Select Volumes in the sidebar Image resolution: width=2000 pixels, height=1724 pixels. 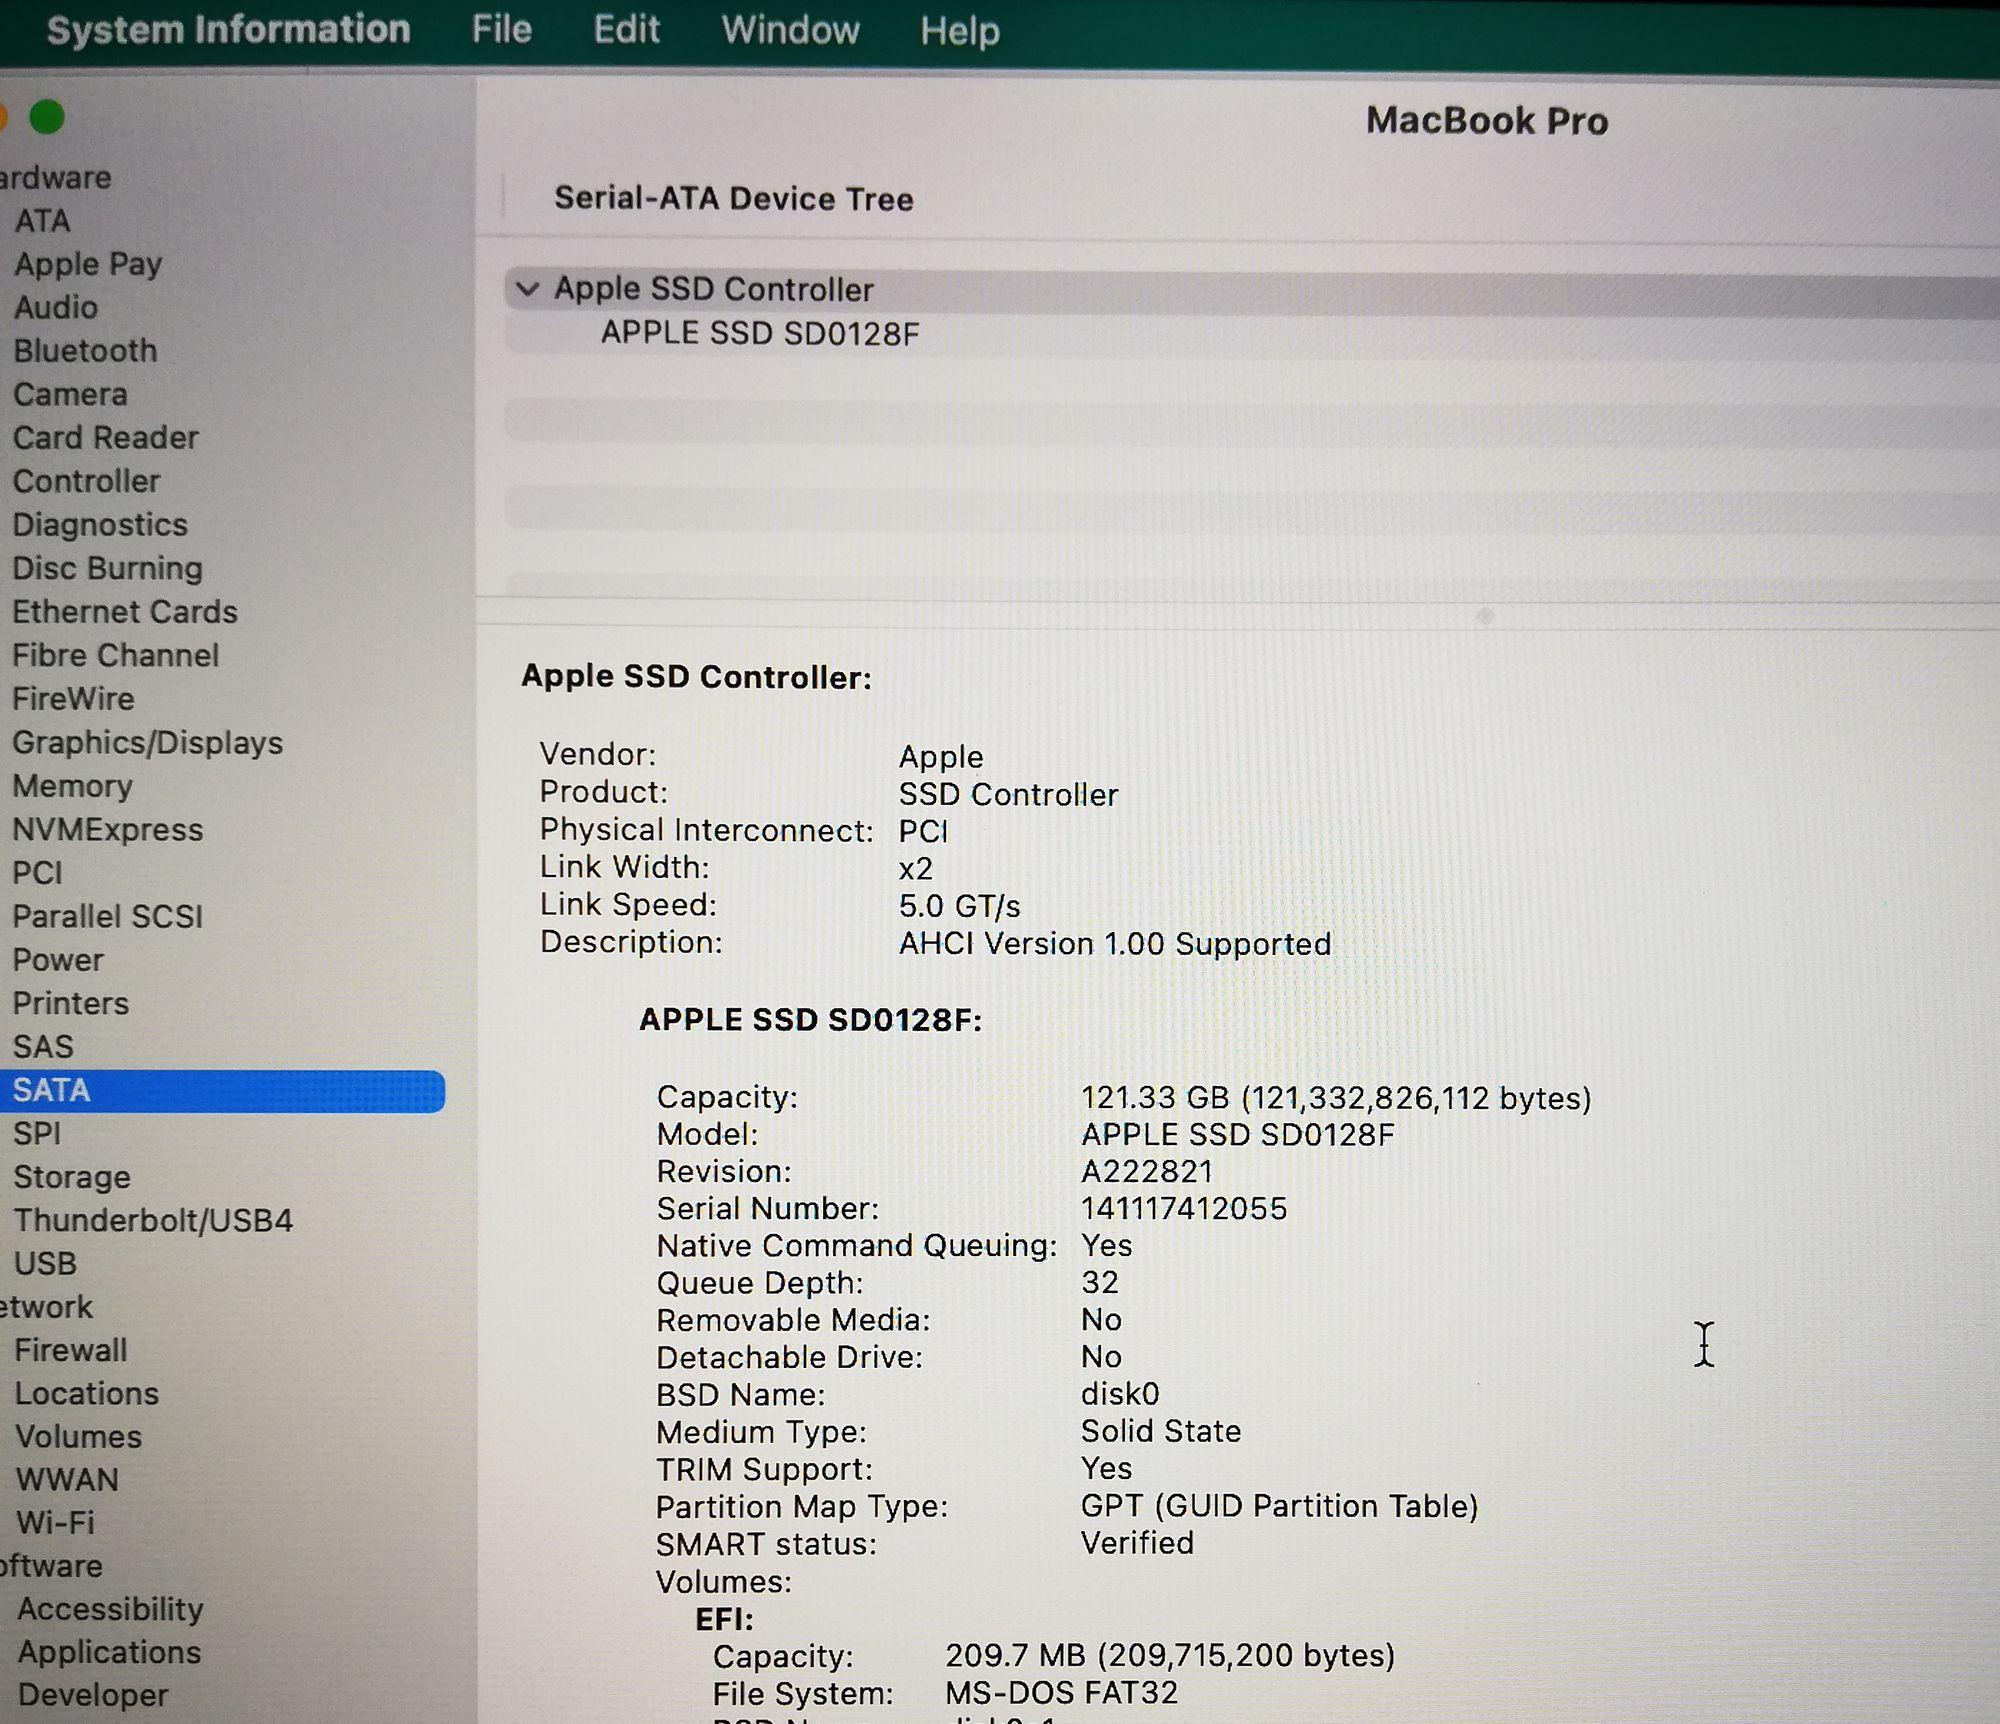point(79,1437)
